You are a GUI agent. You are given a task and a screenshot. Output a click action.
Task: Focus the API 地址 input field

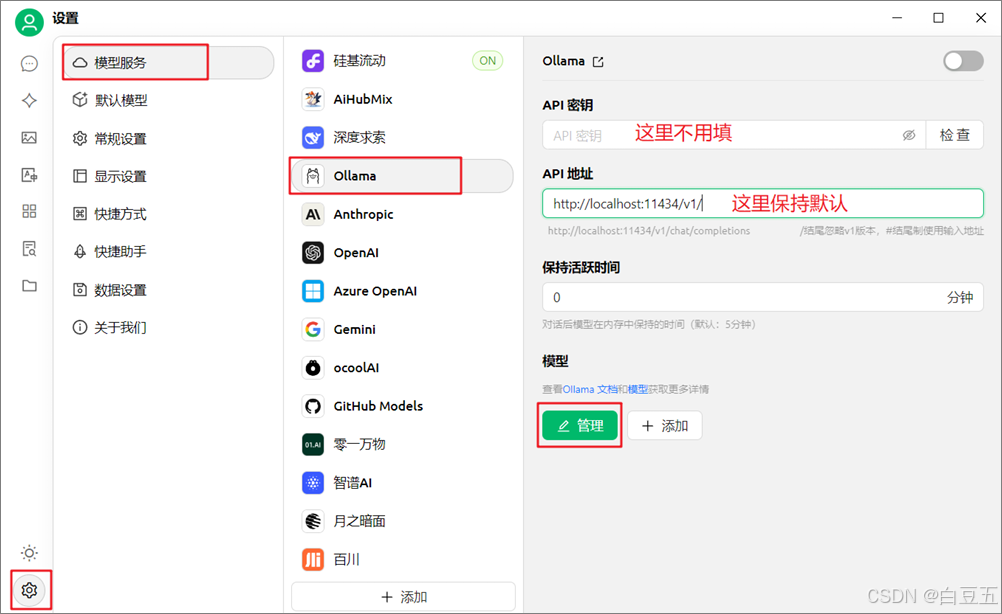point(762,204)
